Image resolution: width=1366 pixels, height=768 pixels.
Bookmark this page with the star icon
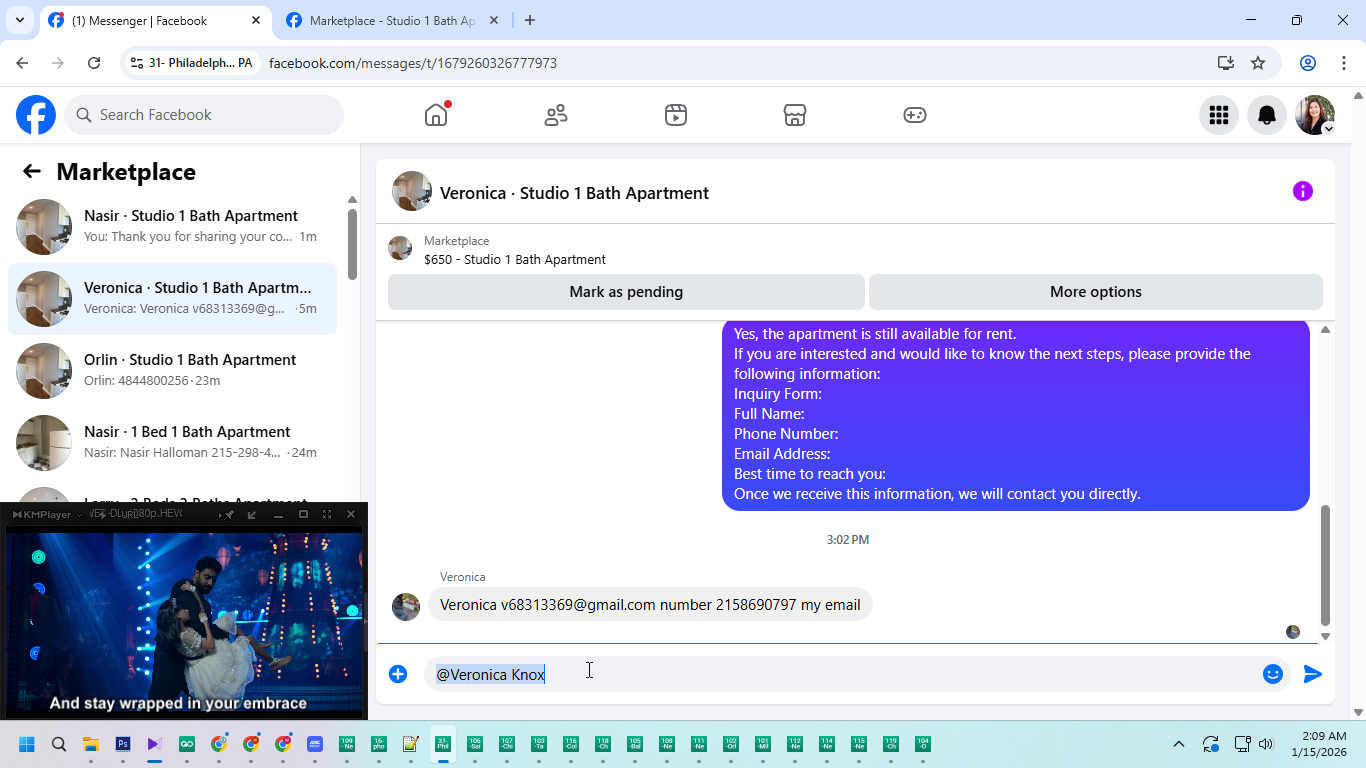pos(1258,63)
